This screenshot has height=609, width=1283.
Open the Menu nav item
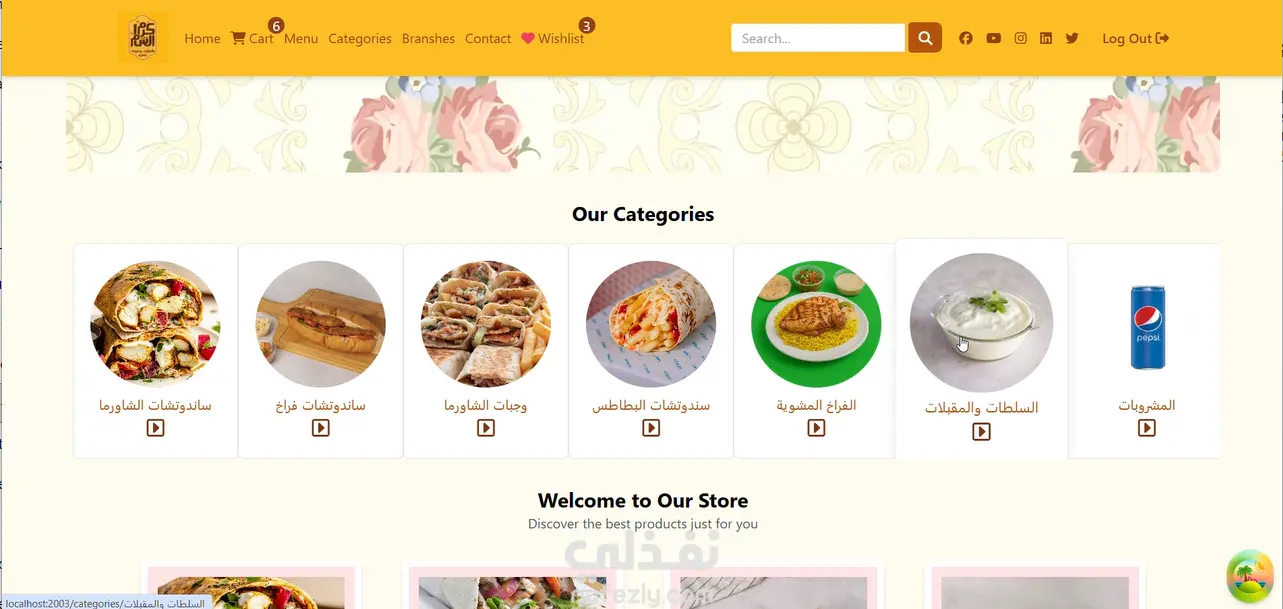coord(301,38)
